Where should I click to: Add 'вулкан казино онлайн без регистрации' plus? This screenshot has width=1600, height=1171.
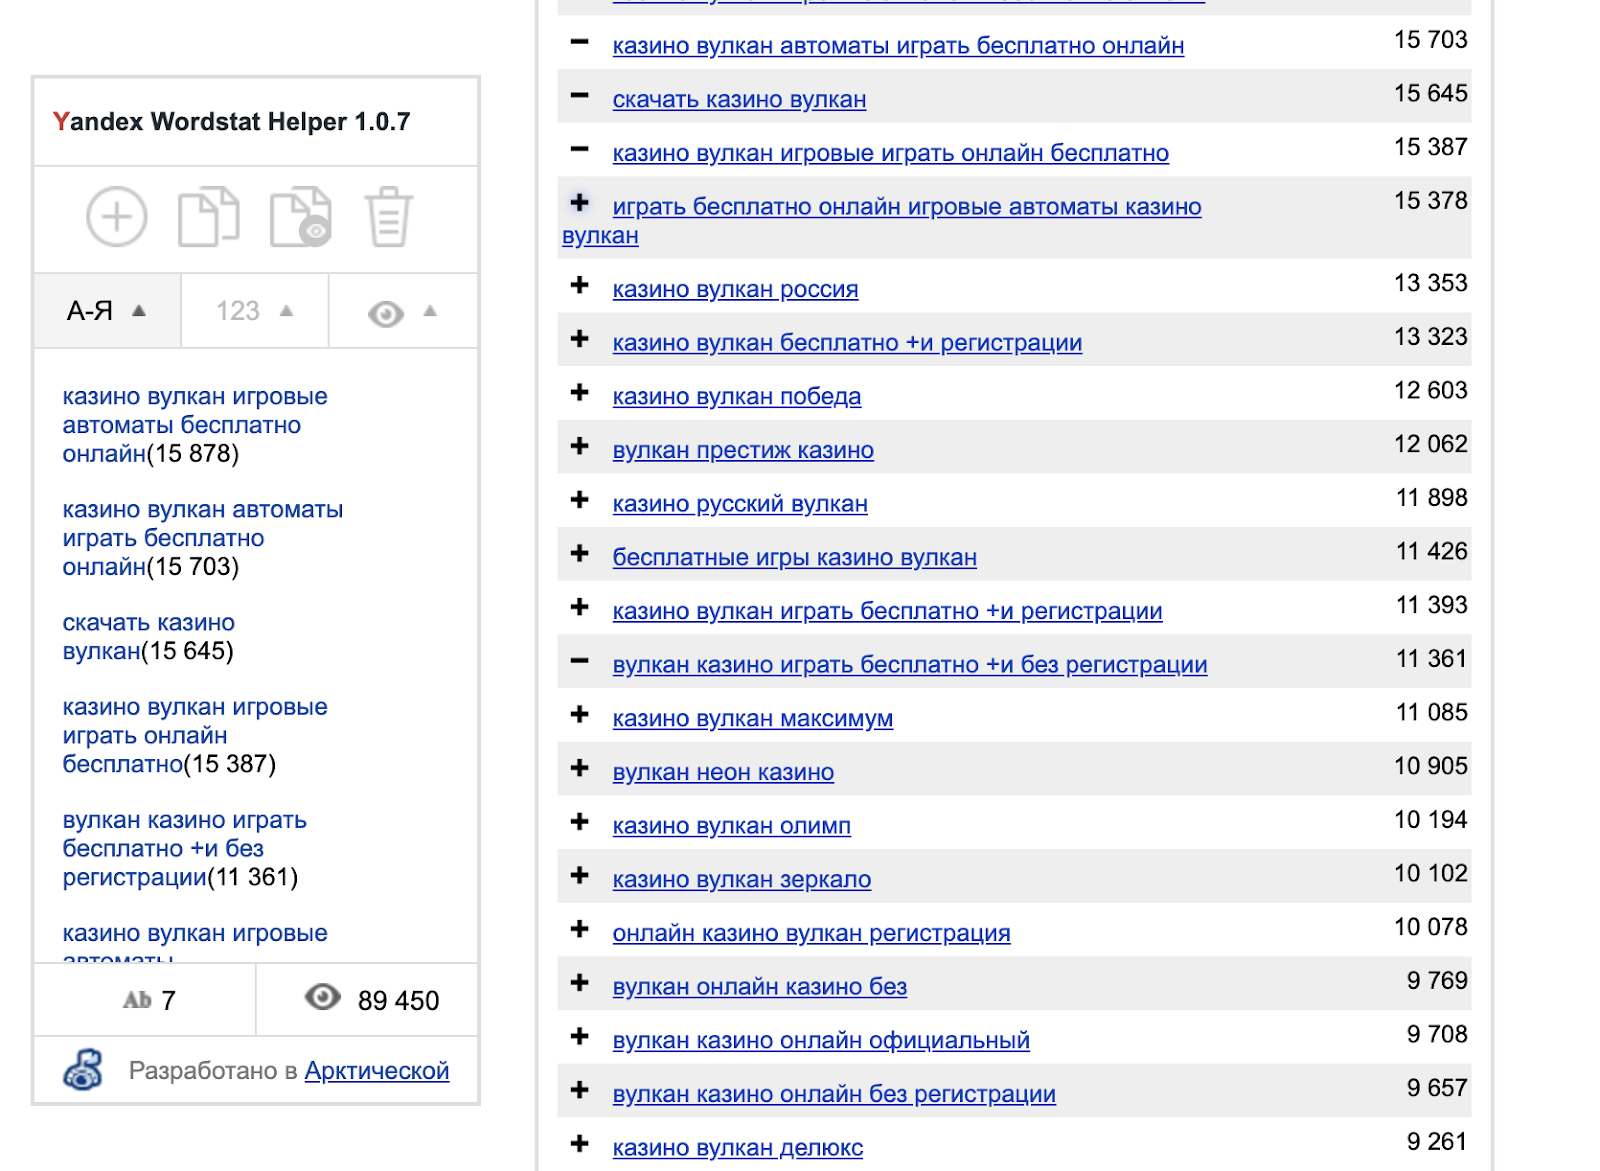pos(579,1090)
